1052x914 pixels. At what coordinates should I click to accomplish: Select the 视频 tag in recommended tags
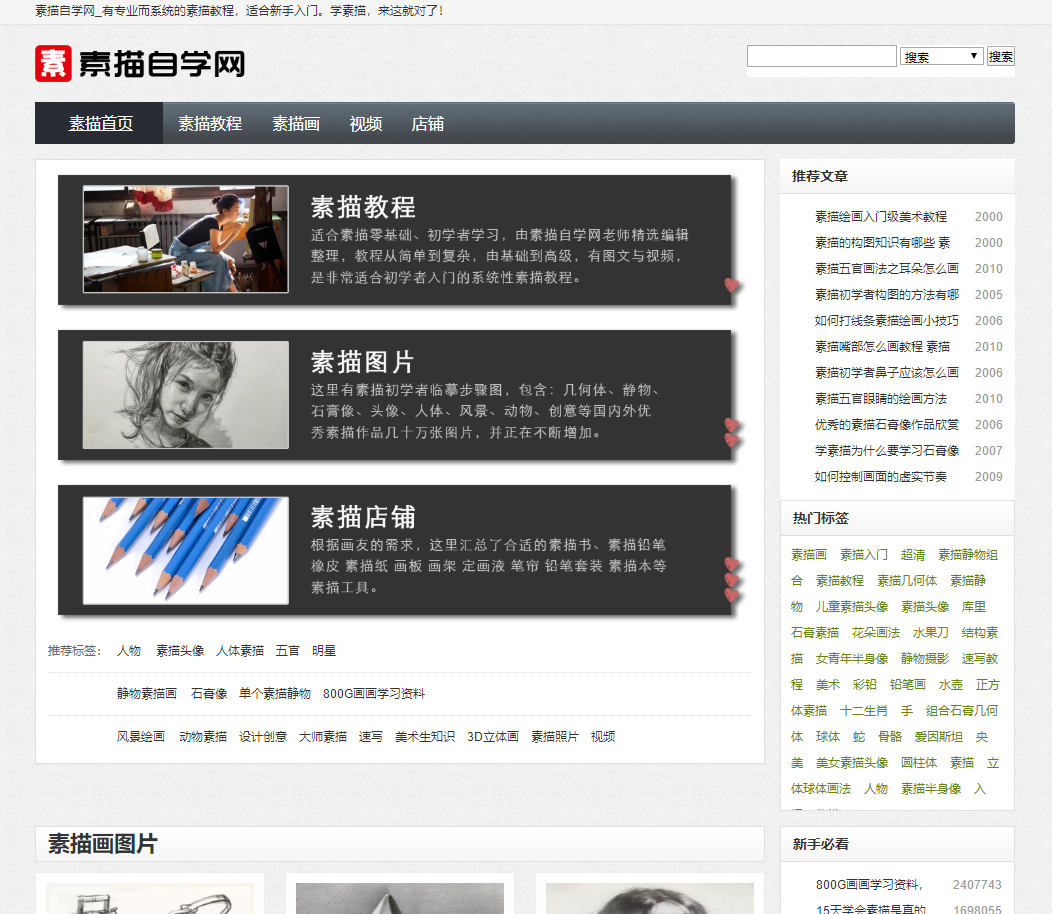click(x=603, y=736)
